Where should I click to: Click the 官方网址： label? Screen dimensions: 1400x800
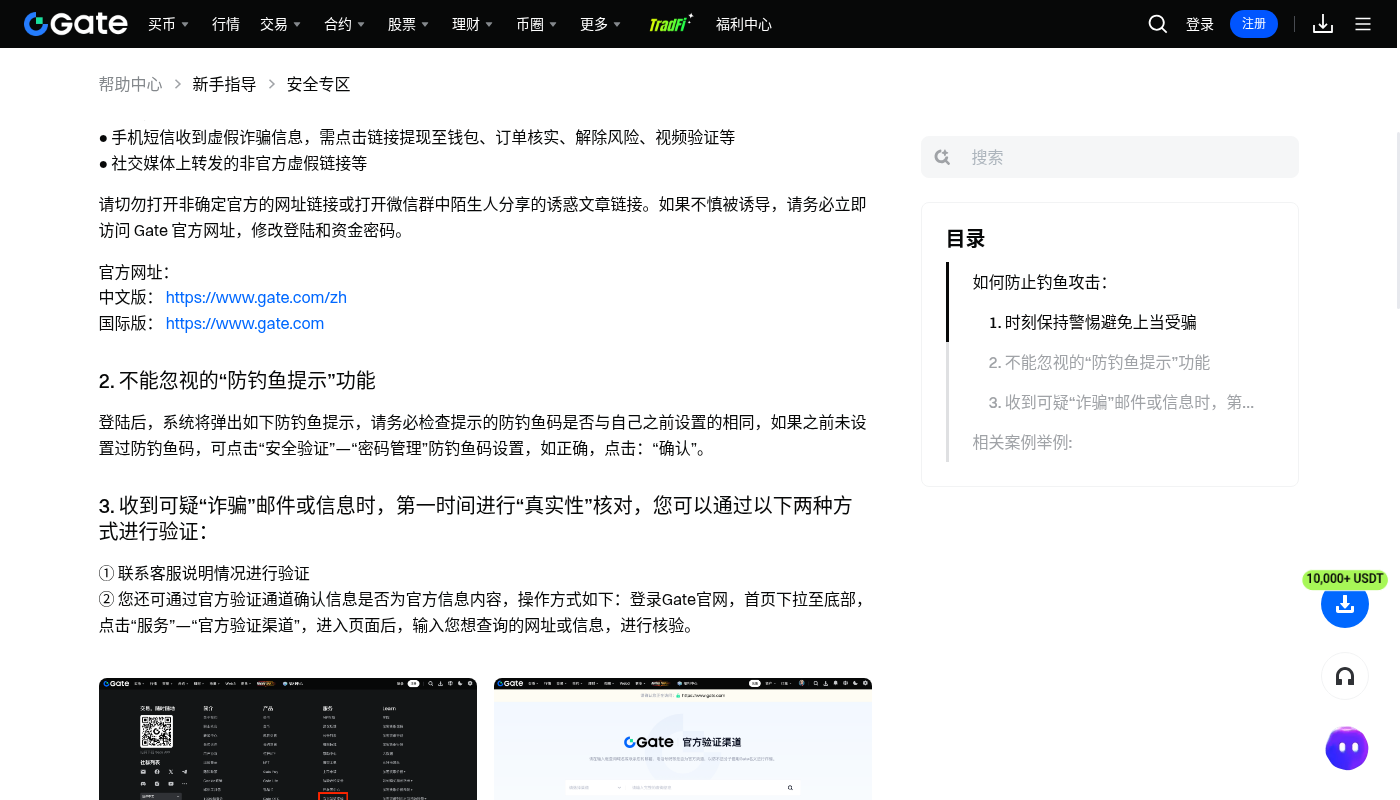point(135,271)
